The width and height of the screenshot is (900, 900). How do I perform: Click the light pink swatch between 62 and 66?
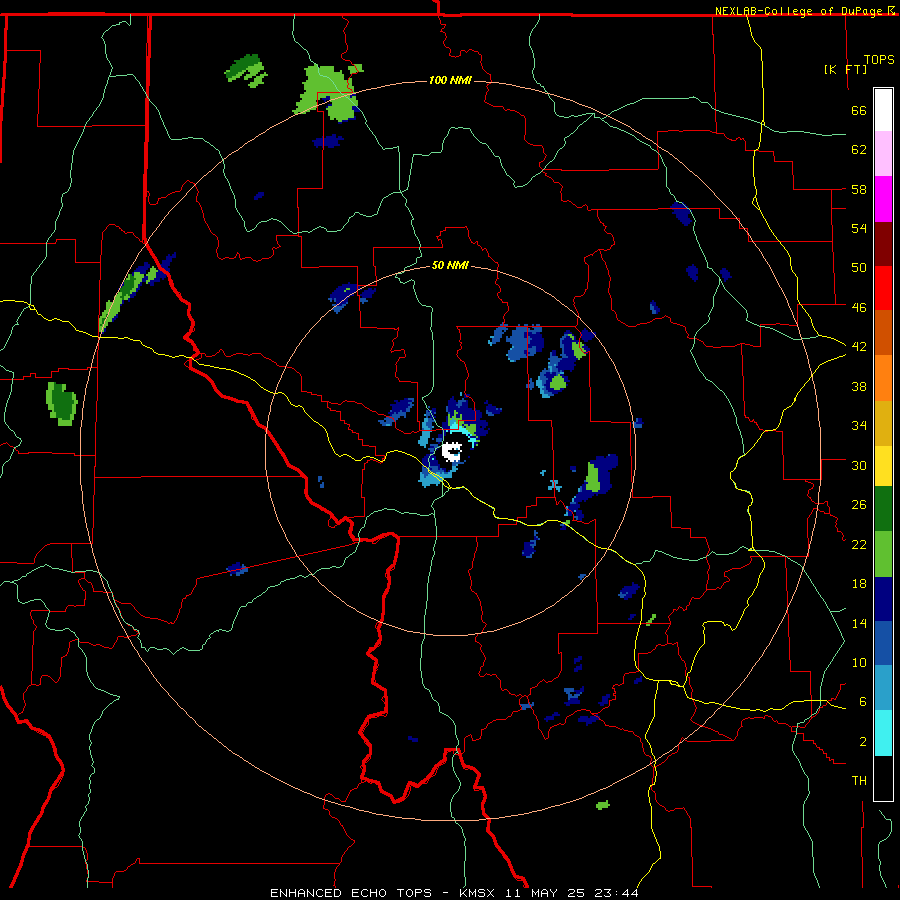pyautogui.click(x=883, y=153)
